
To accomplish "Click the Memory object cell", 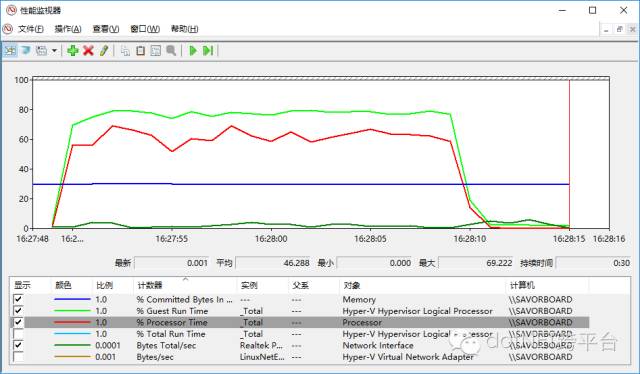I will 359,299.
